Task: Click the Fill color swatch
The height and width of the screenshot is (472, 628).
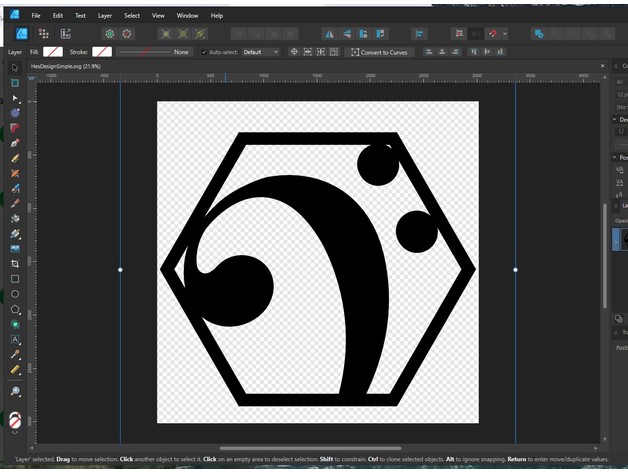Action: tap(52, 52)
